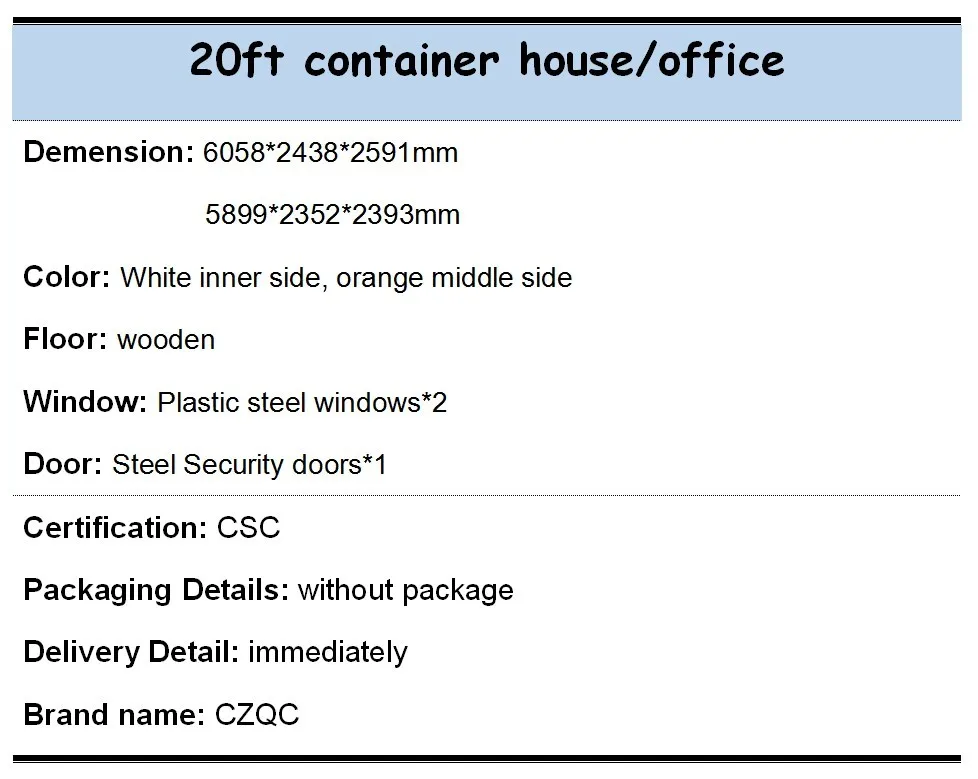Click the "CSC" certification value
Viewport: 978px width, 779px height.
pyautogui.click(x=249, y=528)
